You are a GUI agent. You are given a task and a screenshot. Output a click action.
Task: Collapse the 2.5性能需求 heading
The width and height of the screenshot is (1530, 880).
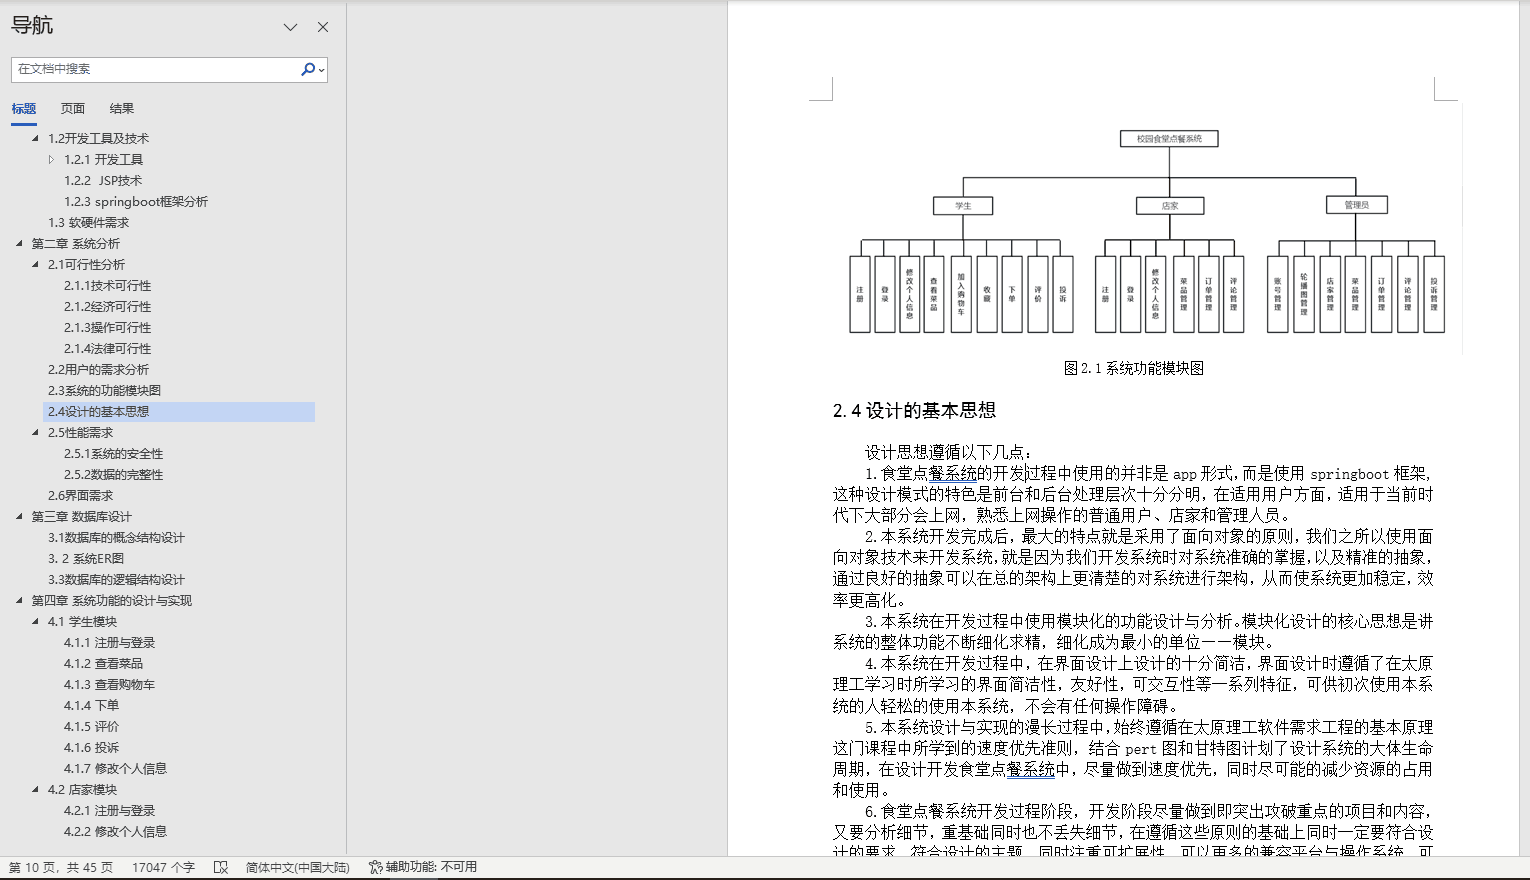point(36,432)
